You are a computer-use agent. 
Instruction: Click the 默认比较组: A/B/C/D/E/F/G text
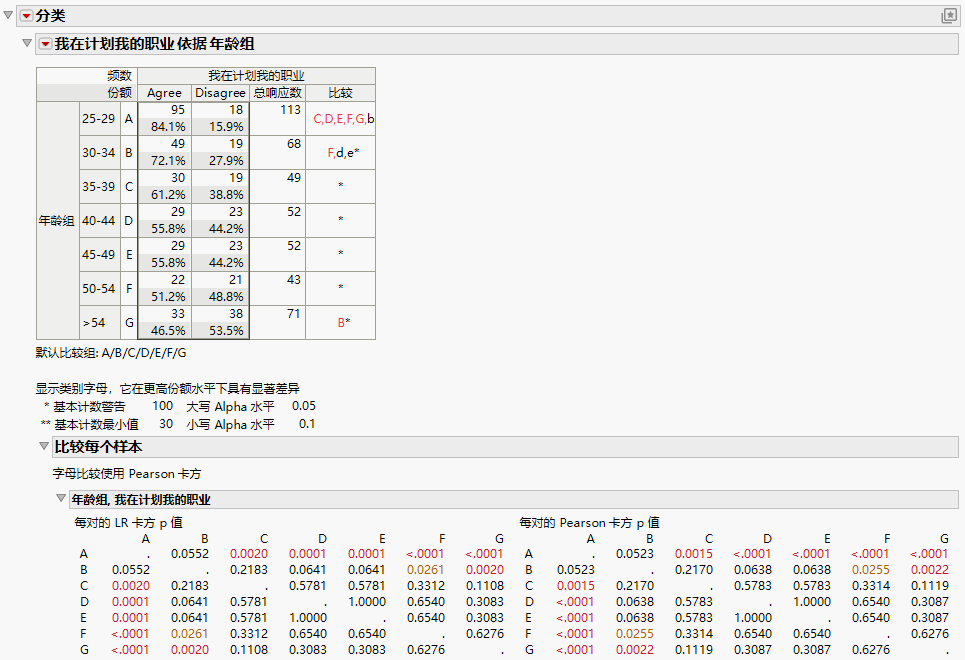tap(111, 353)
